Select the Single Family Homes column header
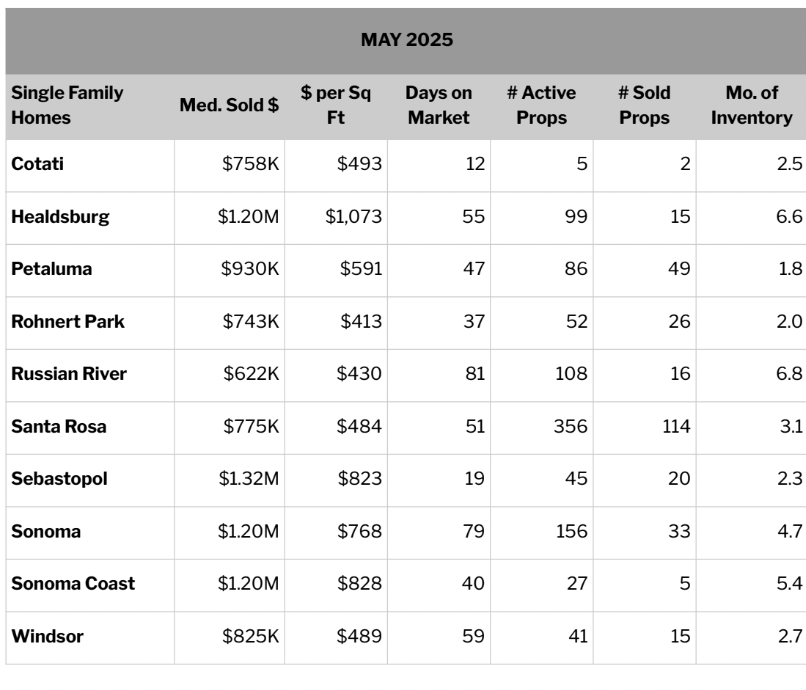Viewport: 806px width, 690px height. [67, 105]
